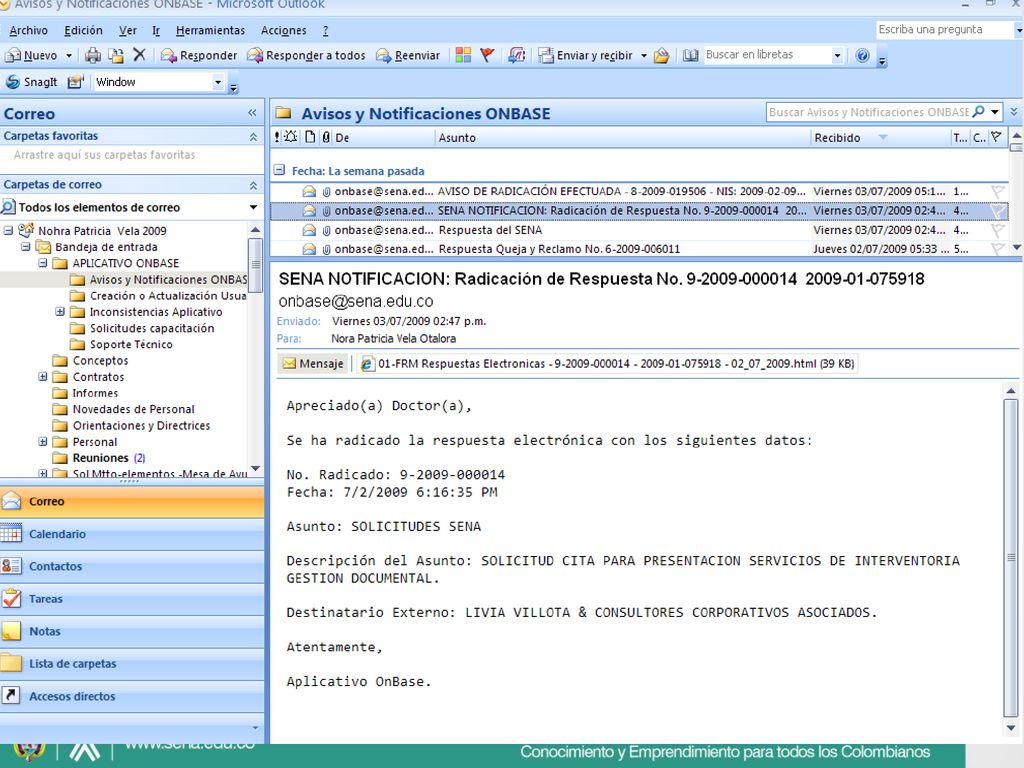
Task: Flag the Respuesta Queja y Reclamo message
Action: (x=997, y=249)
